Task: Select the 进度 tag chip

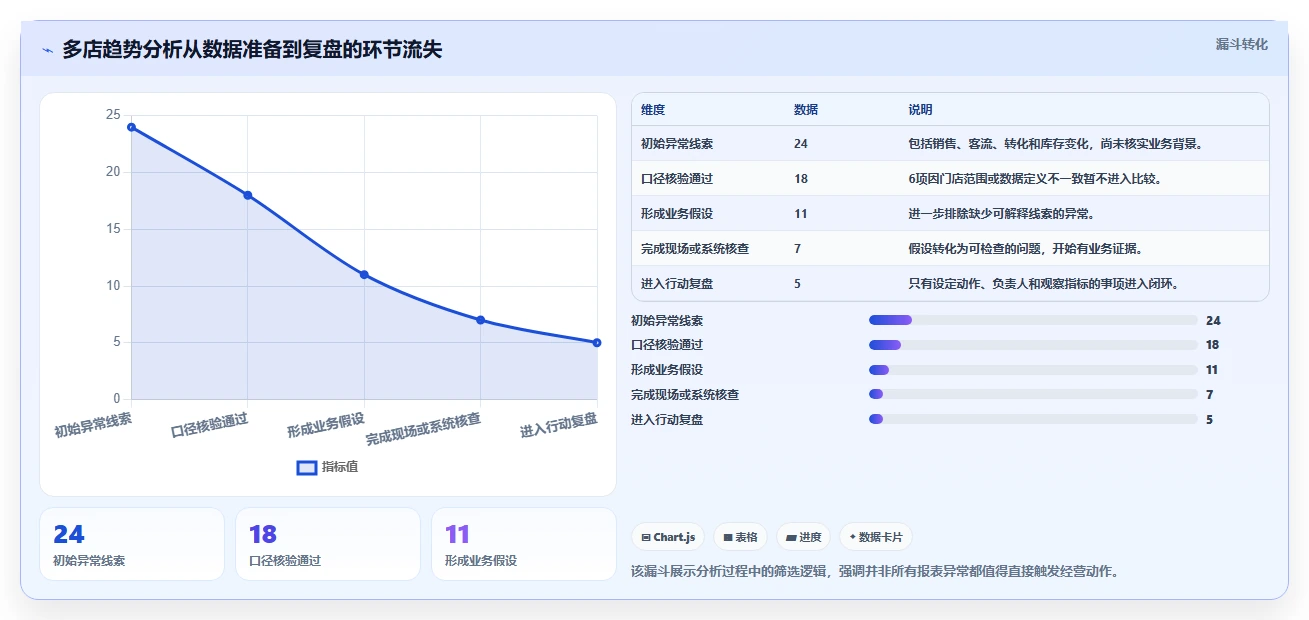Action: pos(803,537)
